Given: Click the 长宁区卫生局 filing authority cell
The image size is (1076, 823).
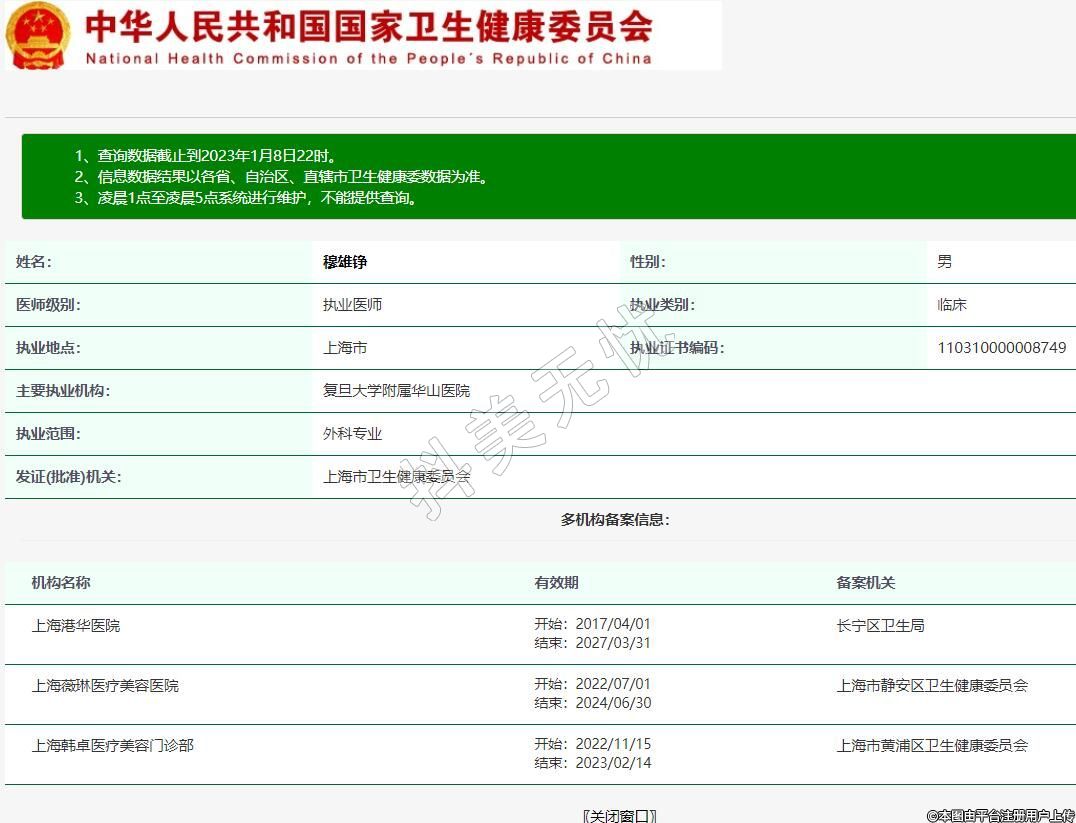Looking at the screenshot, I should pos(880,626).
